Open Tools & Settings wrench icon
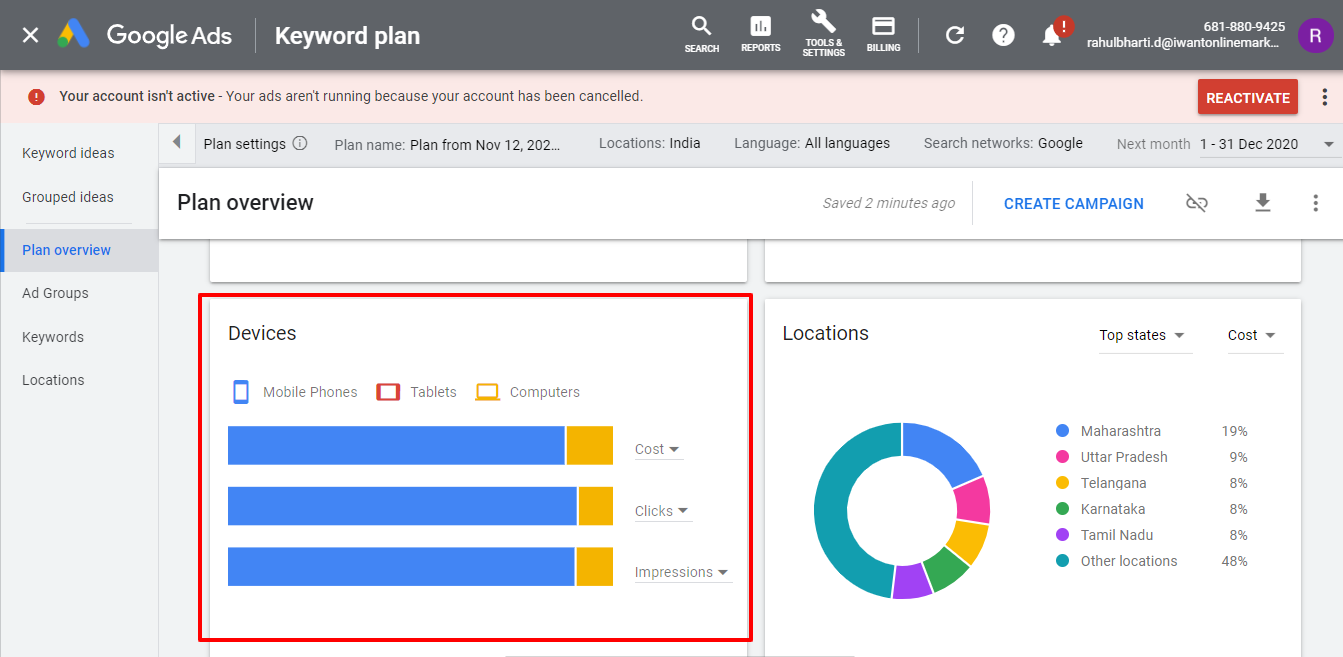This screenshot has height=657, width=1343. pyautogui.click(x=823, y=34)
